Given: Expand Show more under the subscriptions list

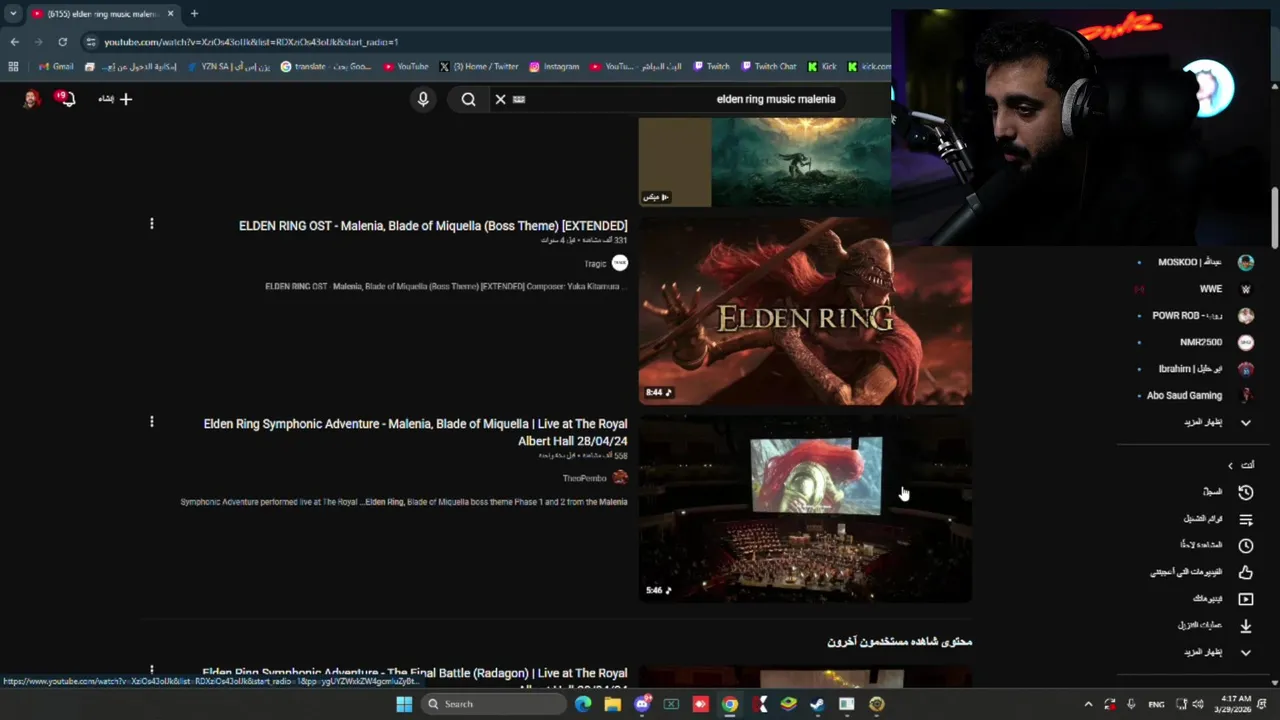Looking at the screenshot, I should coord(1216,422).
